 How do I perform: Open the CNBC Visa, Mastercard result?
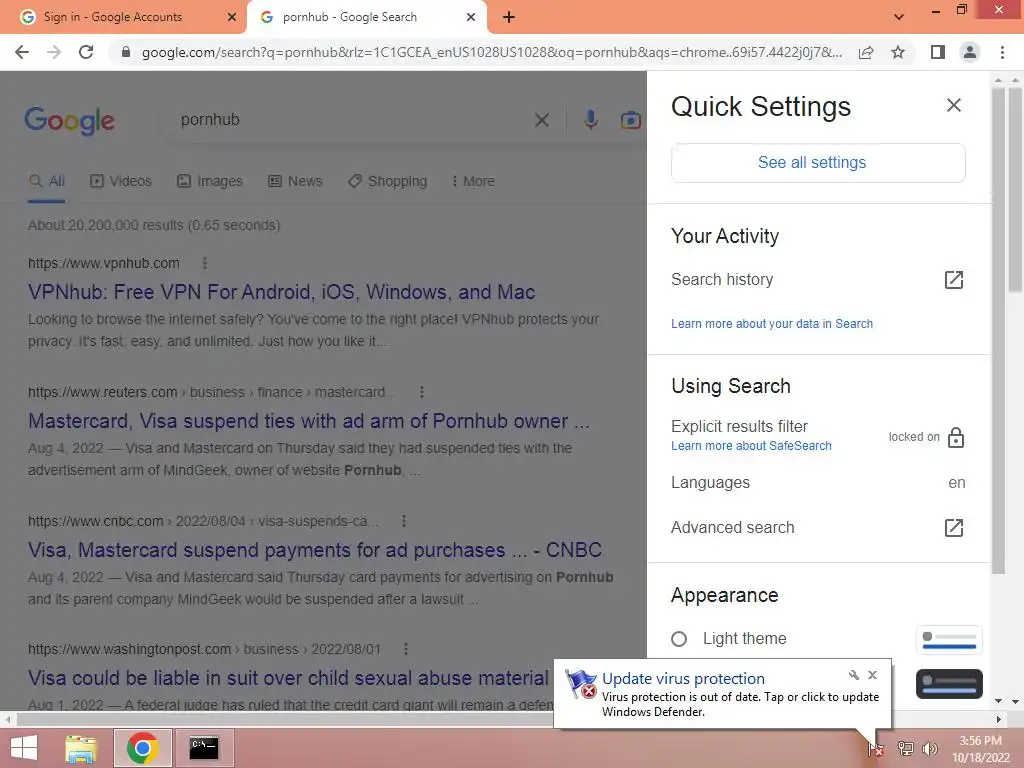click(x=315, y=551)
